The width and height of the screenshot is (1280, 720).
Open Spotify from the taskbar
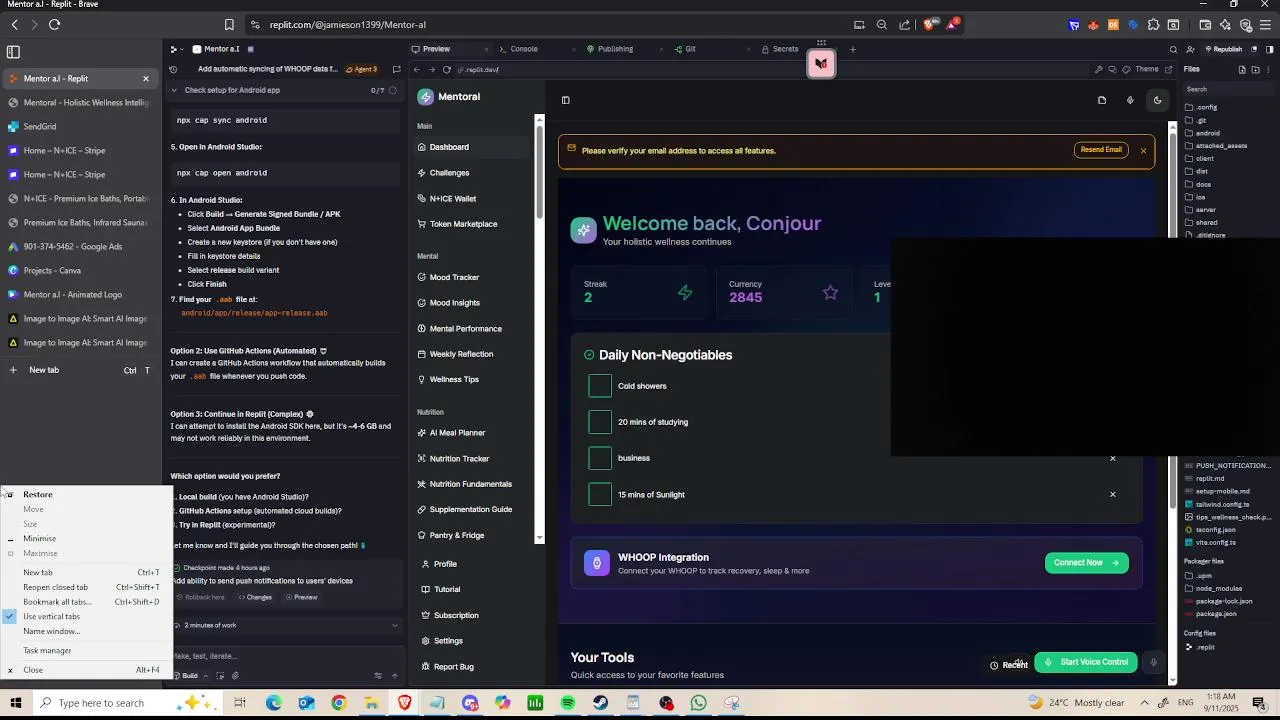coord(568,703)
